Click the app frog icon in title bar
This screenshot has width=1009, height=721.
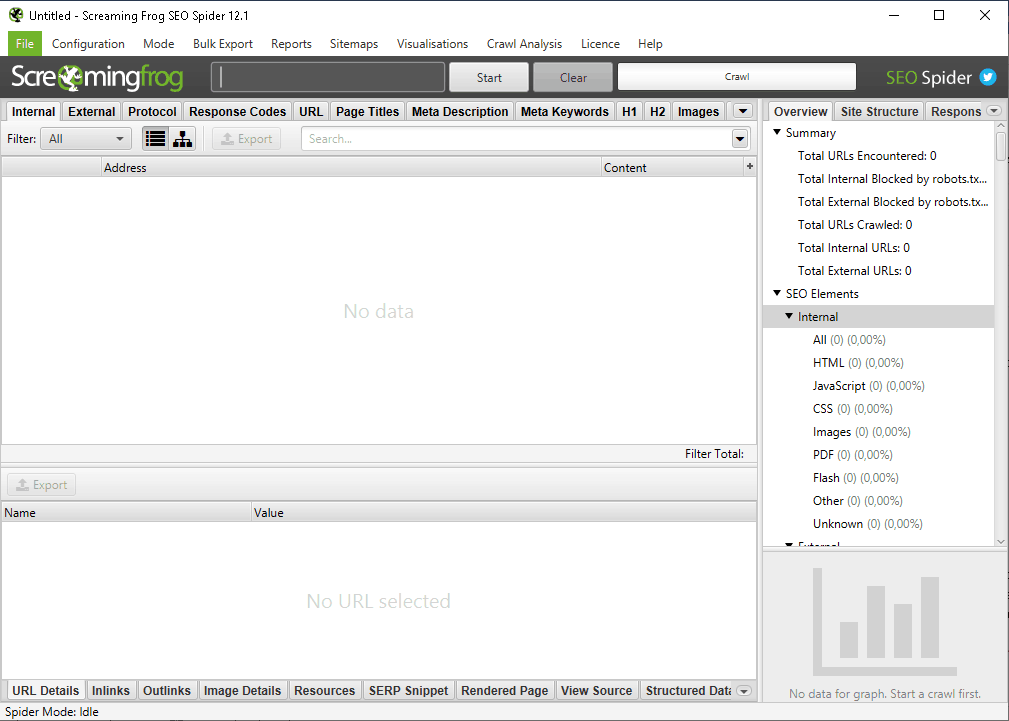15,15
